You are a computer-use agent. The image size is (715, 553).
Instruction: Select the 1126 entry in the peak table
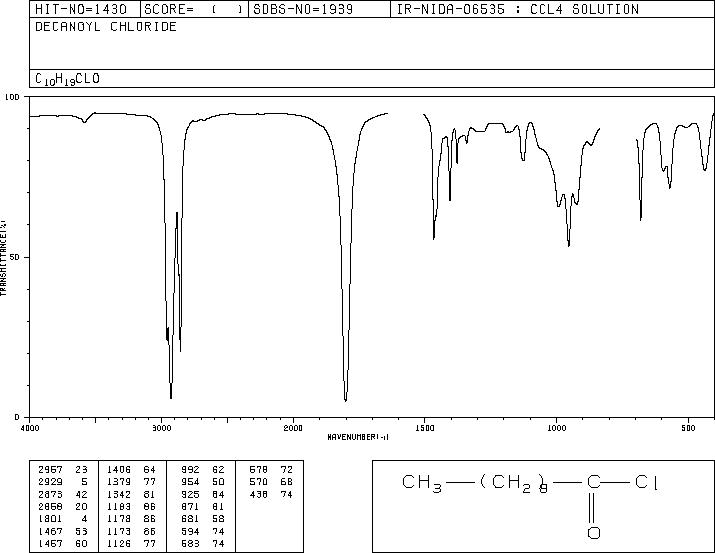point(131,544)
